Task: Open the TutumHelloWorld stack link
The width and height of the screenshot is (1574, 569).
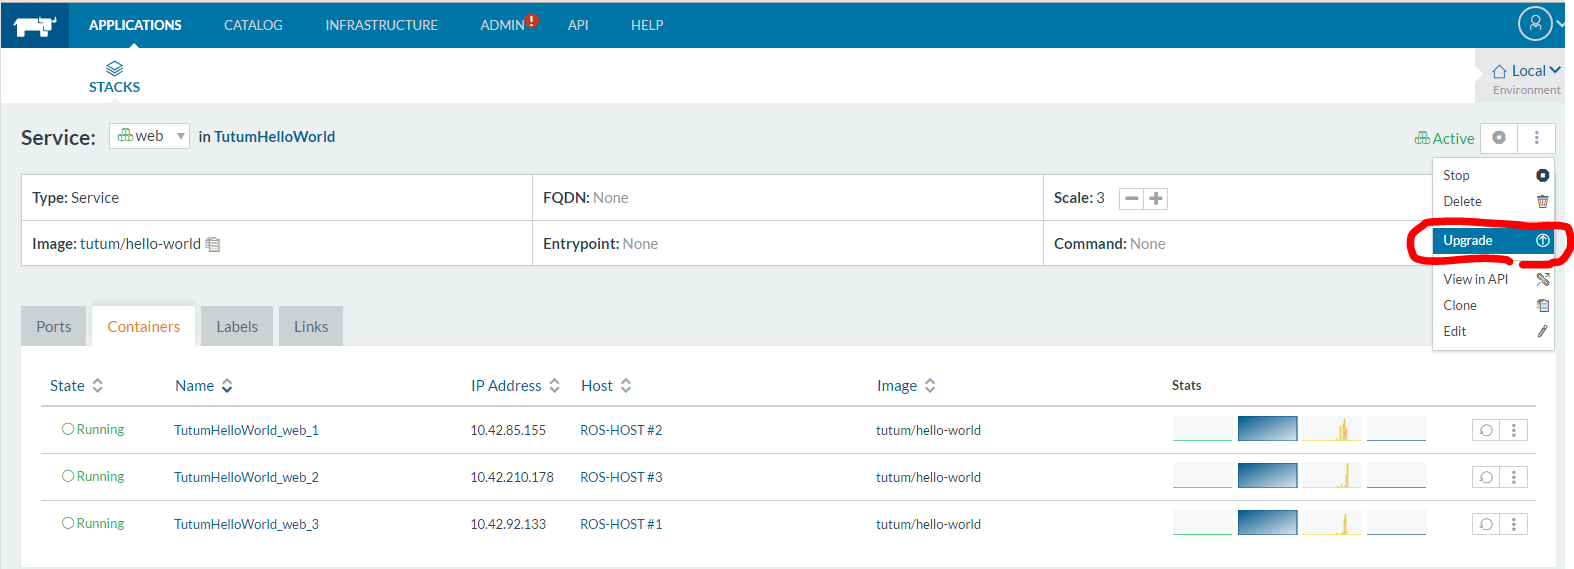Action: pos(274,137)
